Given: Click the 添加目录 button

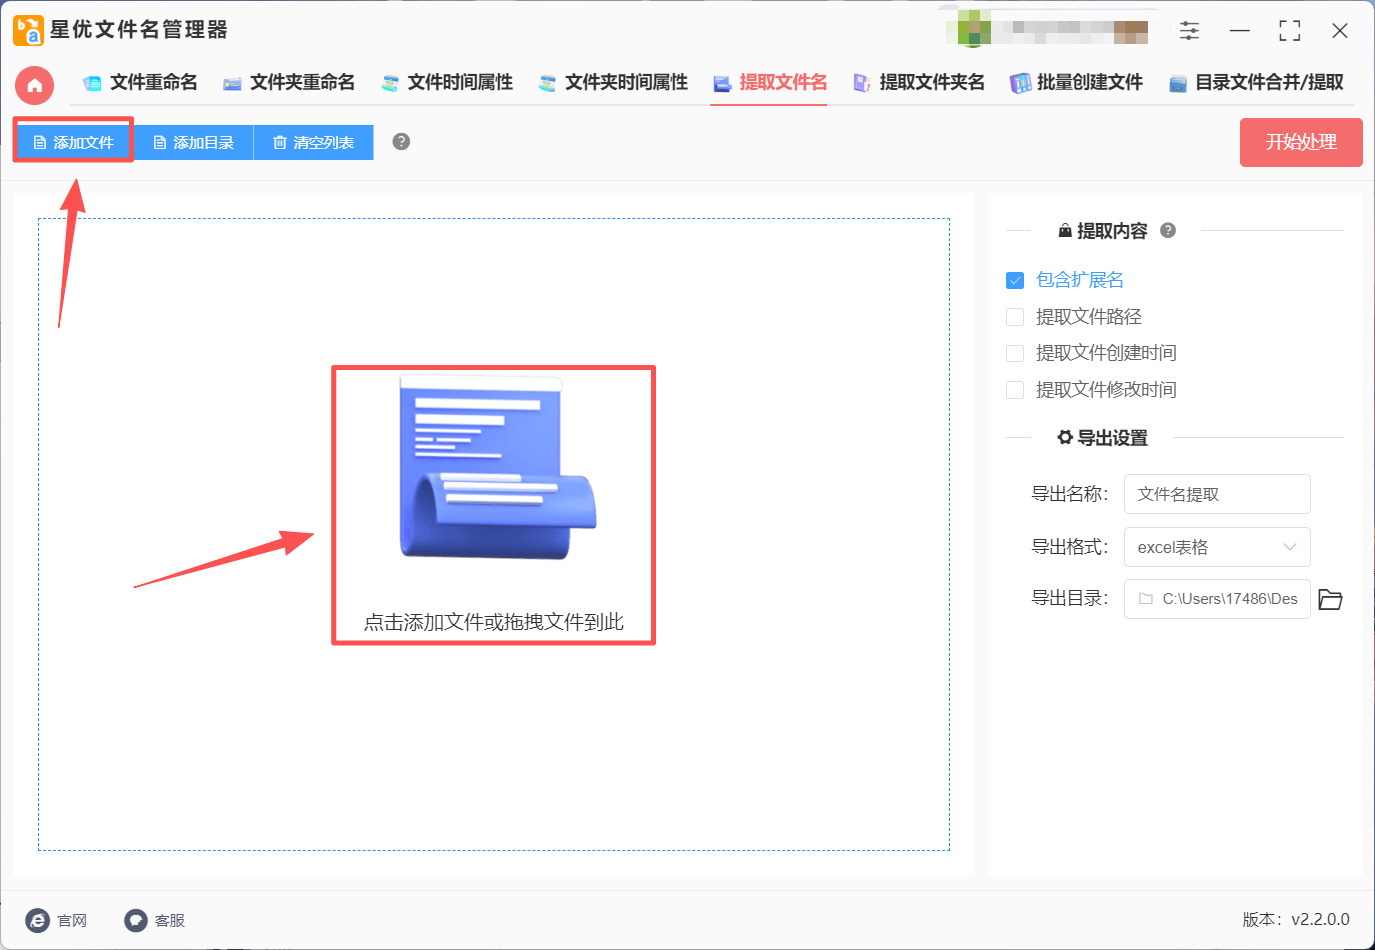Looking at the screenshot, I should 193,142.
